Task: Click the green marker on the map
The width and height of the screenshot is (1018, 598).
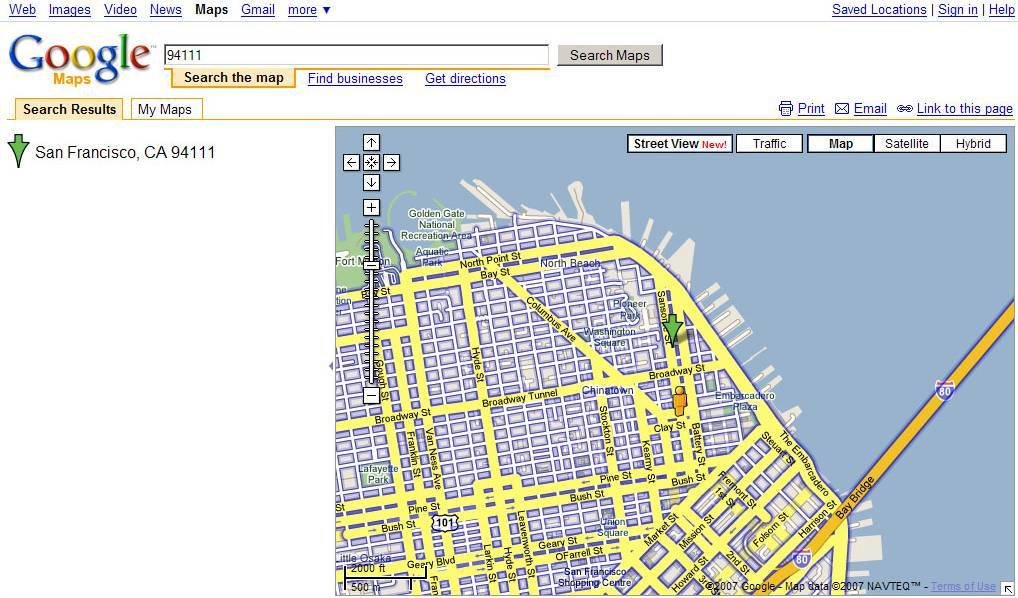Action: [x=673, y=330]
